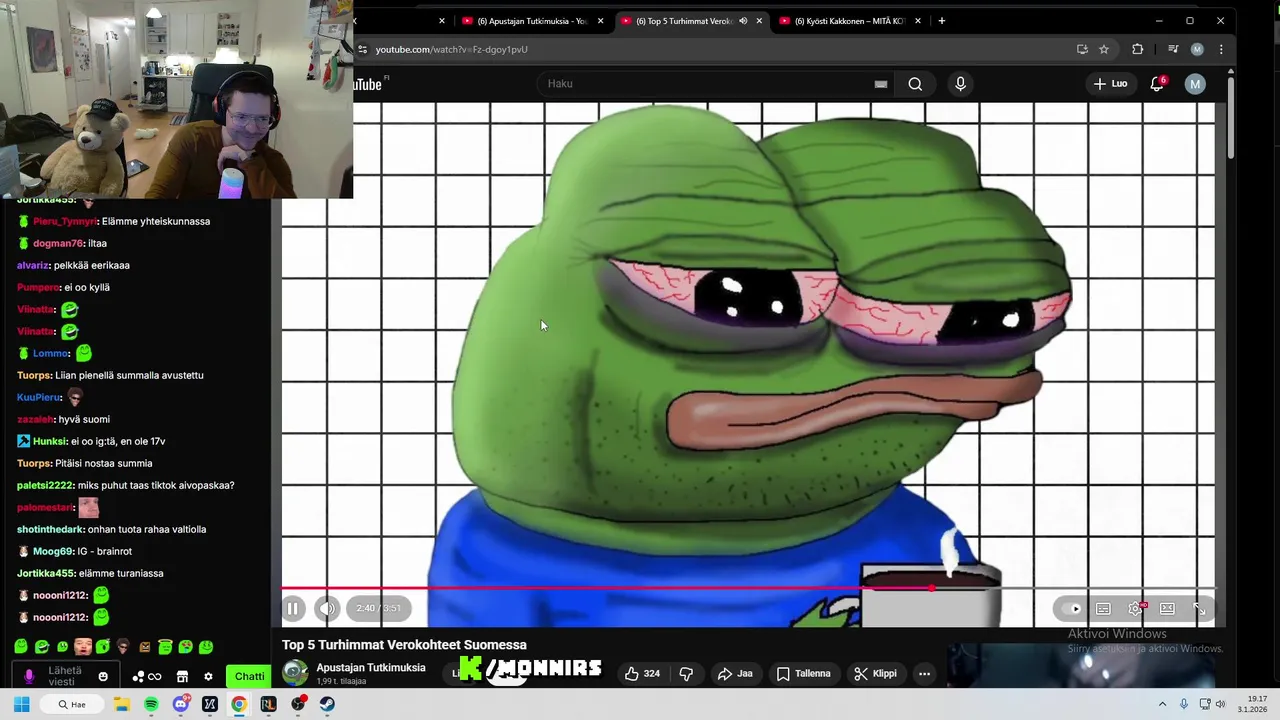Open the YouTube account avatar menu
This screenshot has height=720, width=1280.
click(1195, 84)
